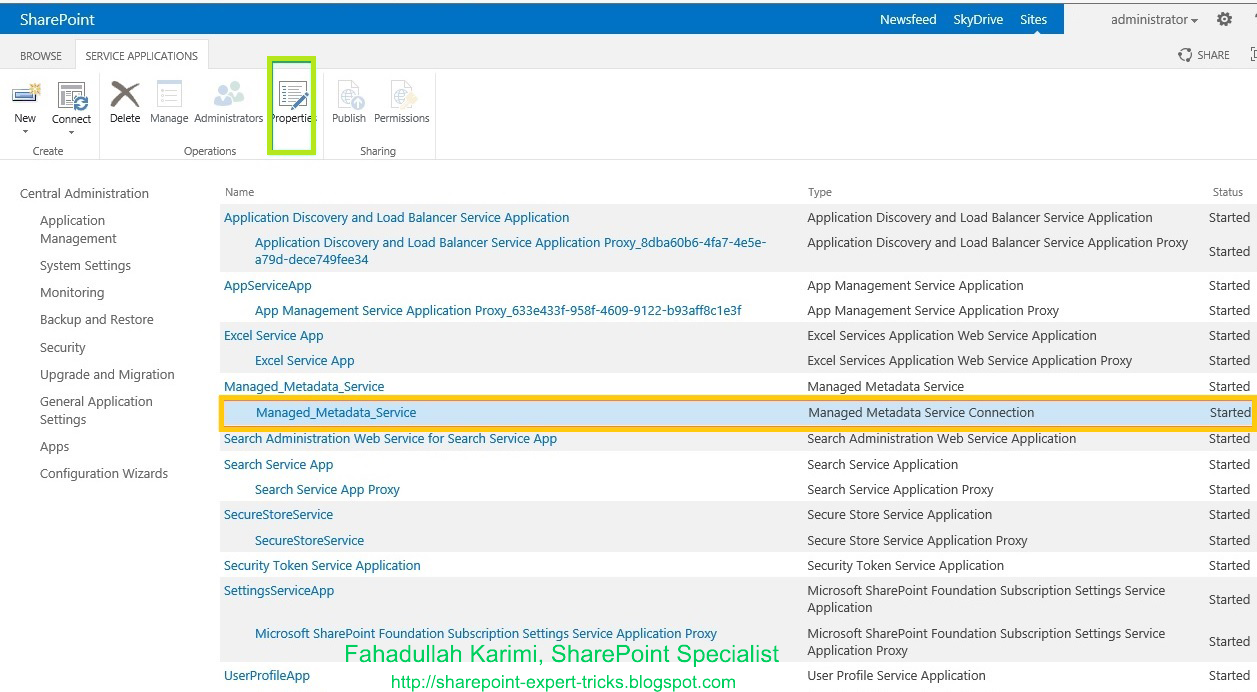The image size is (1257, 692).
Task: Open the Managed_Metadata_Service Connection link
Action: (x=336, y=412)
